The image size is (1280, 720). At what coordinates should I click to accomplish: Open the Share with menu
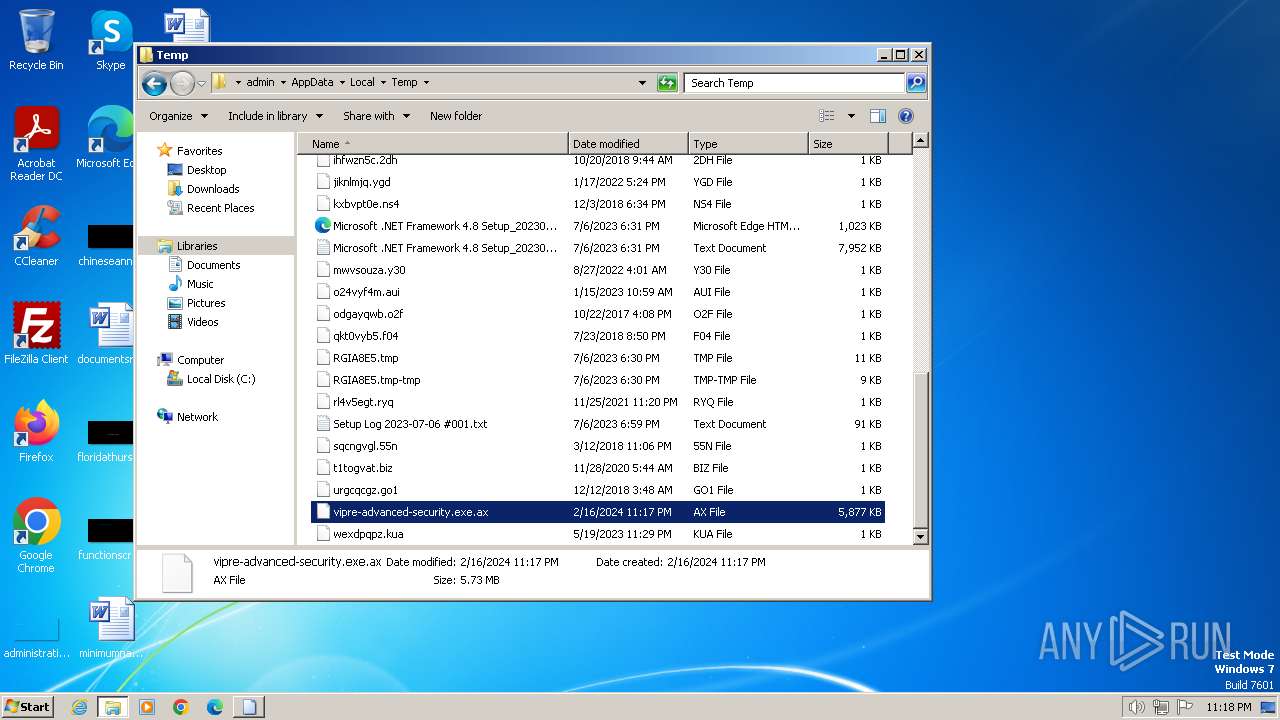point(376,116)
